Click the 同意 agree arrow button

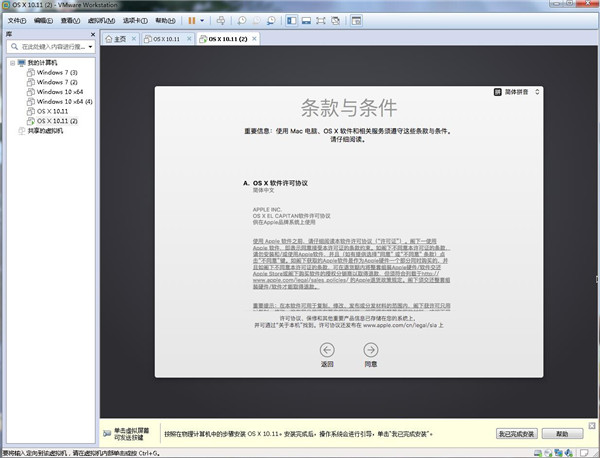(x=371, y=350)
